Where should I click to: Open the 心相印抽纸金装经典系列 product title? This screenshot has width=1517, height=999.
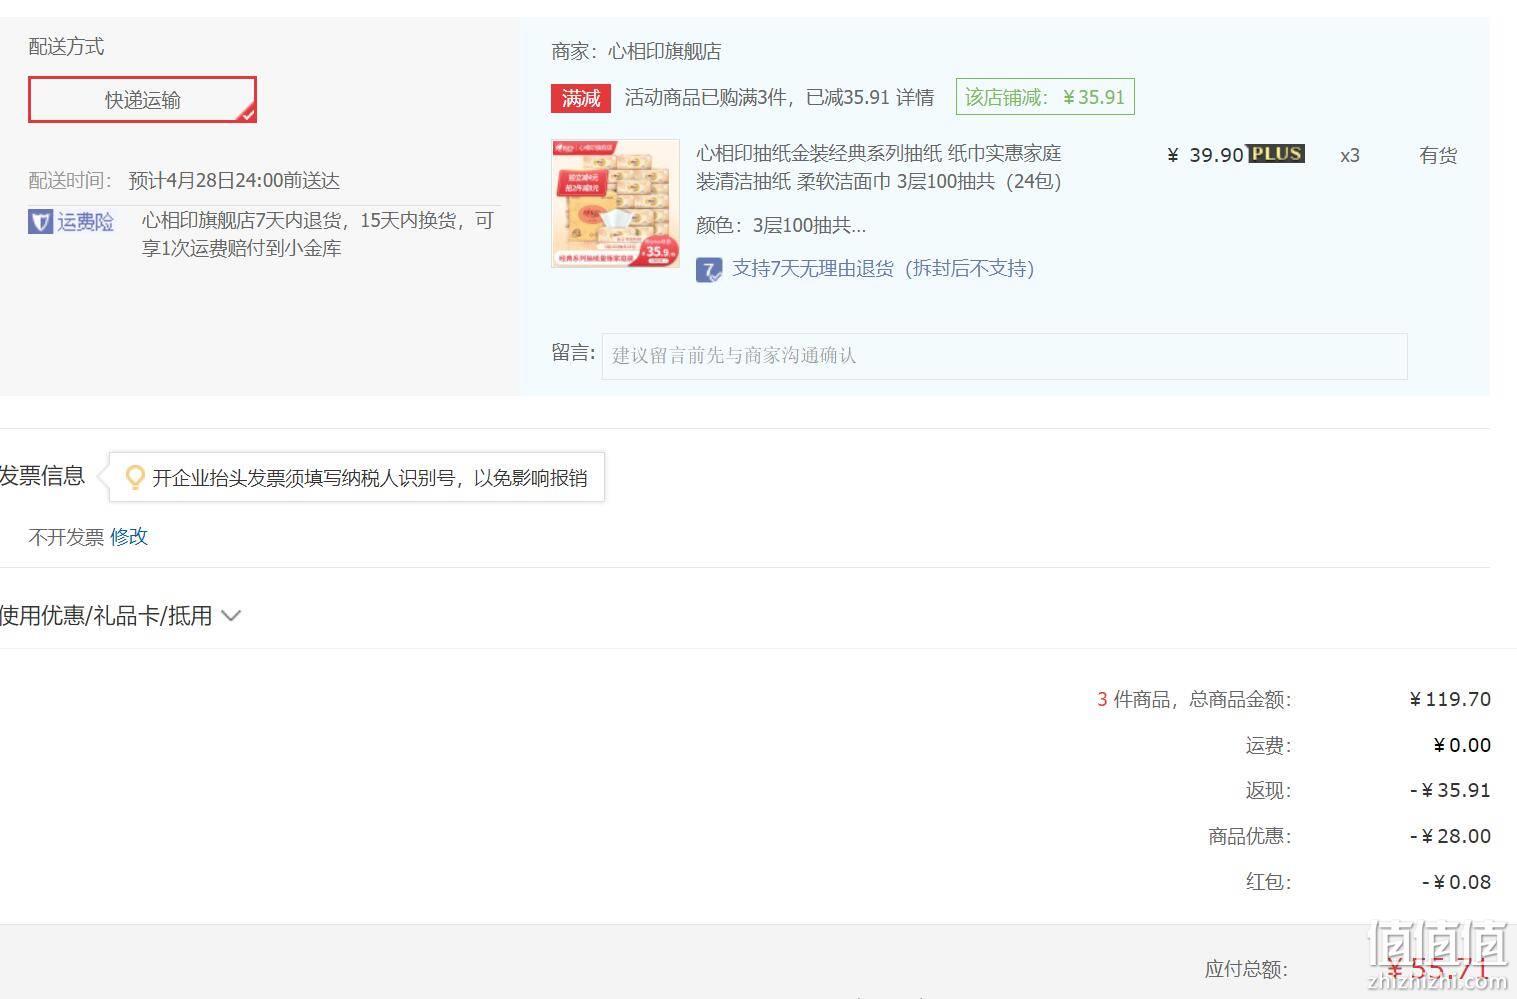(879, 167)
